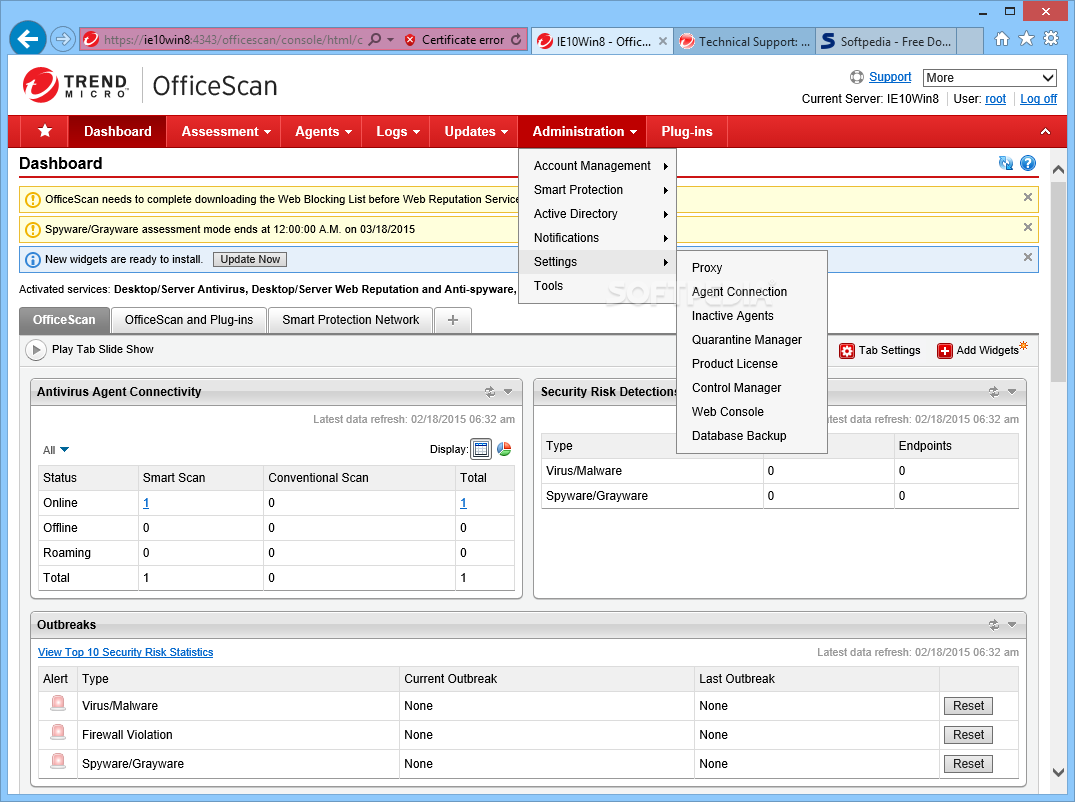1075x802 pixels.
Task: Click the browser Forward arrow button
Action: point(62,39)
